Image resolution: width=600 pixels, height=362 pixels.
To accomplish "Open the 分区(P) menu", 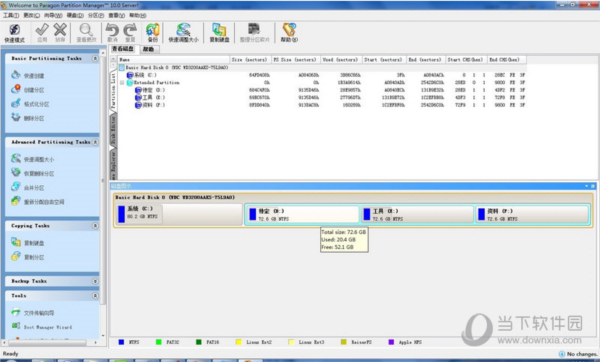I will (x=96, y=15).
